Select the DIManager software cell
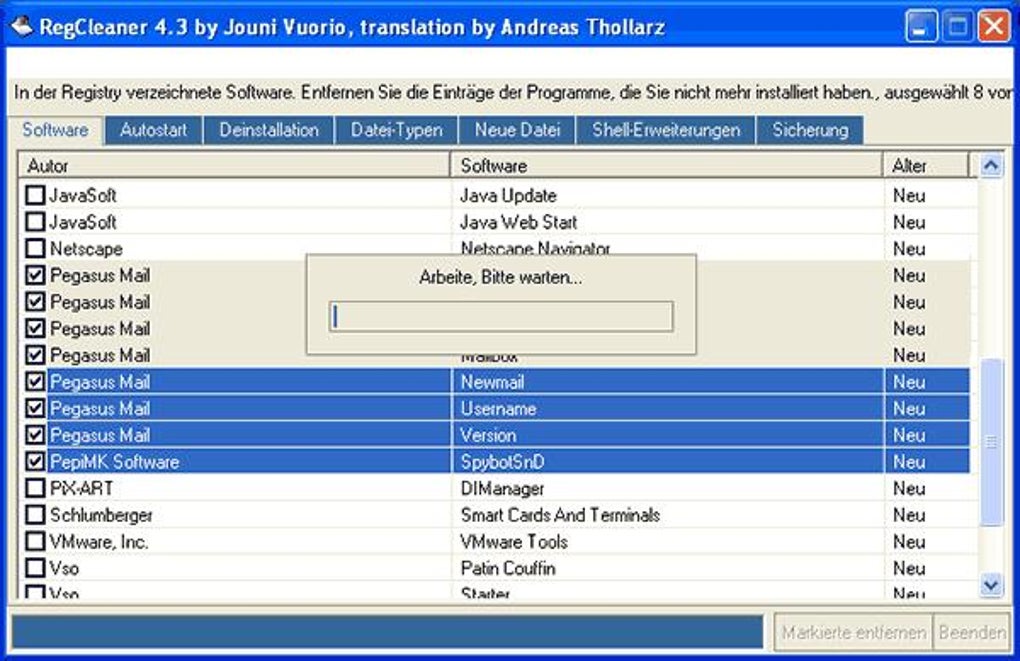Image resolution: width=1020 pixels, height=661 pixels. pyautogui.click(x=502, y=489)
